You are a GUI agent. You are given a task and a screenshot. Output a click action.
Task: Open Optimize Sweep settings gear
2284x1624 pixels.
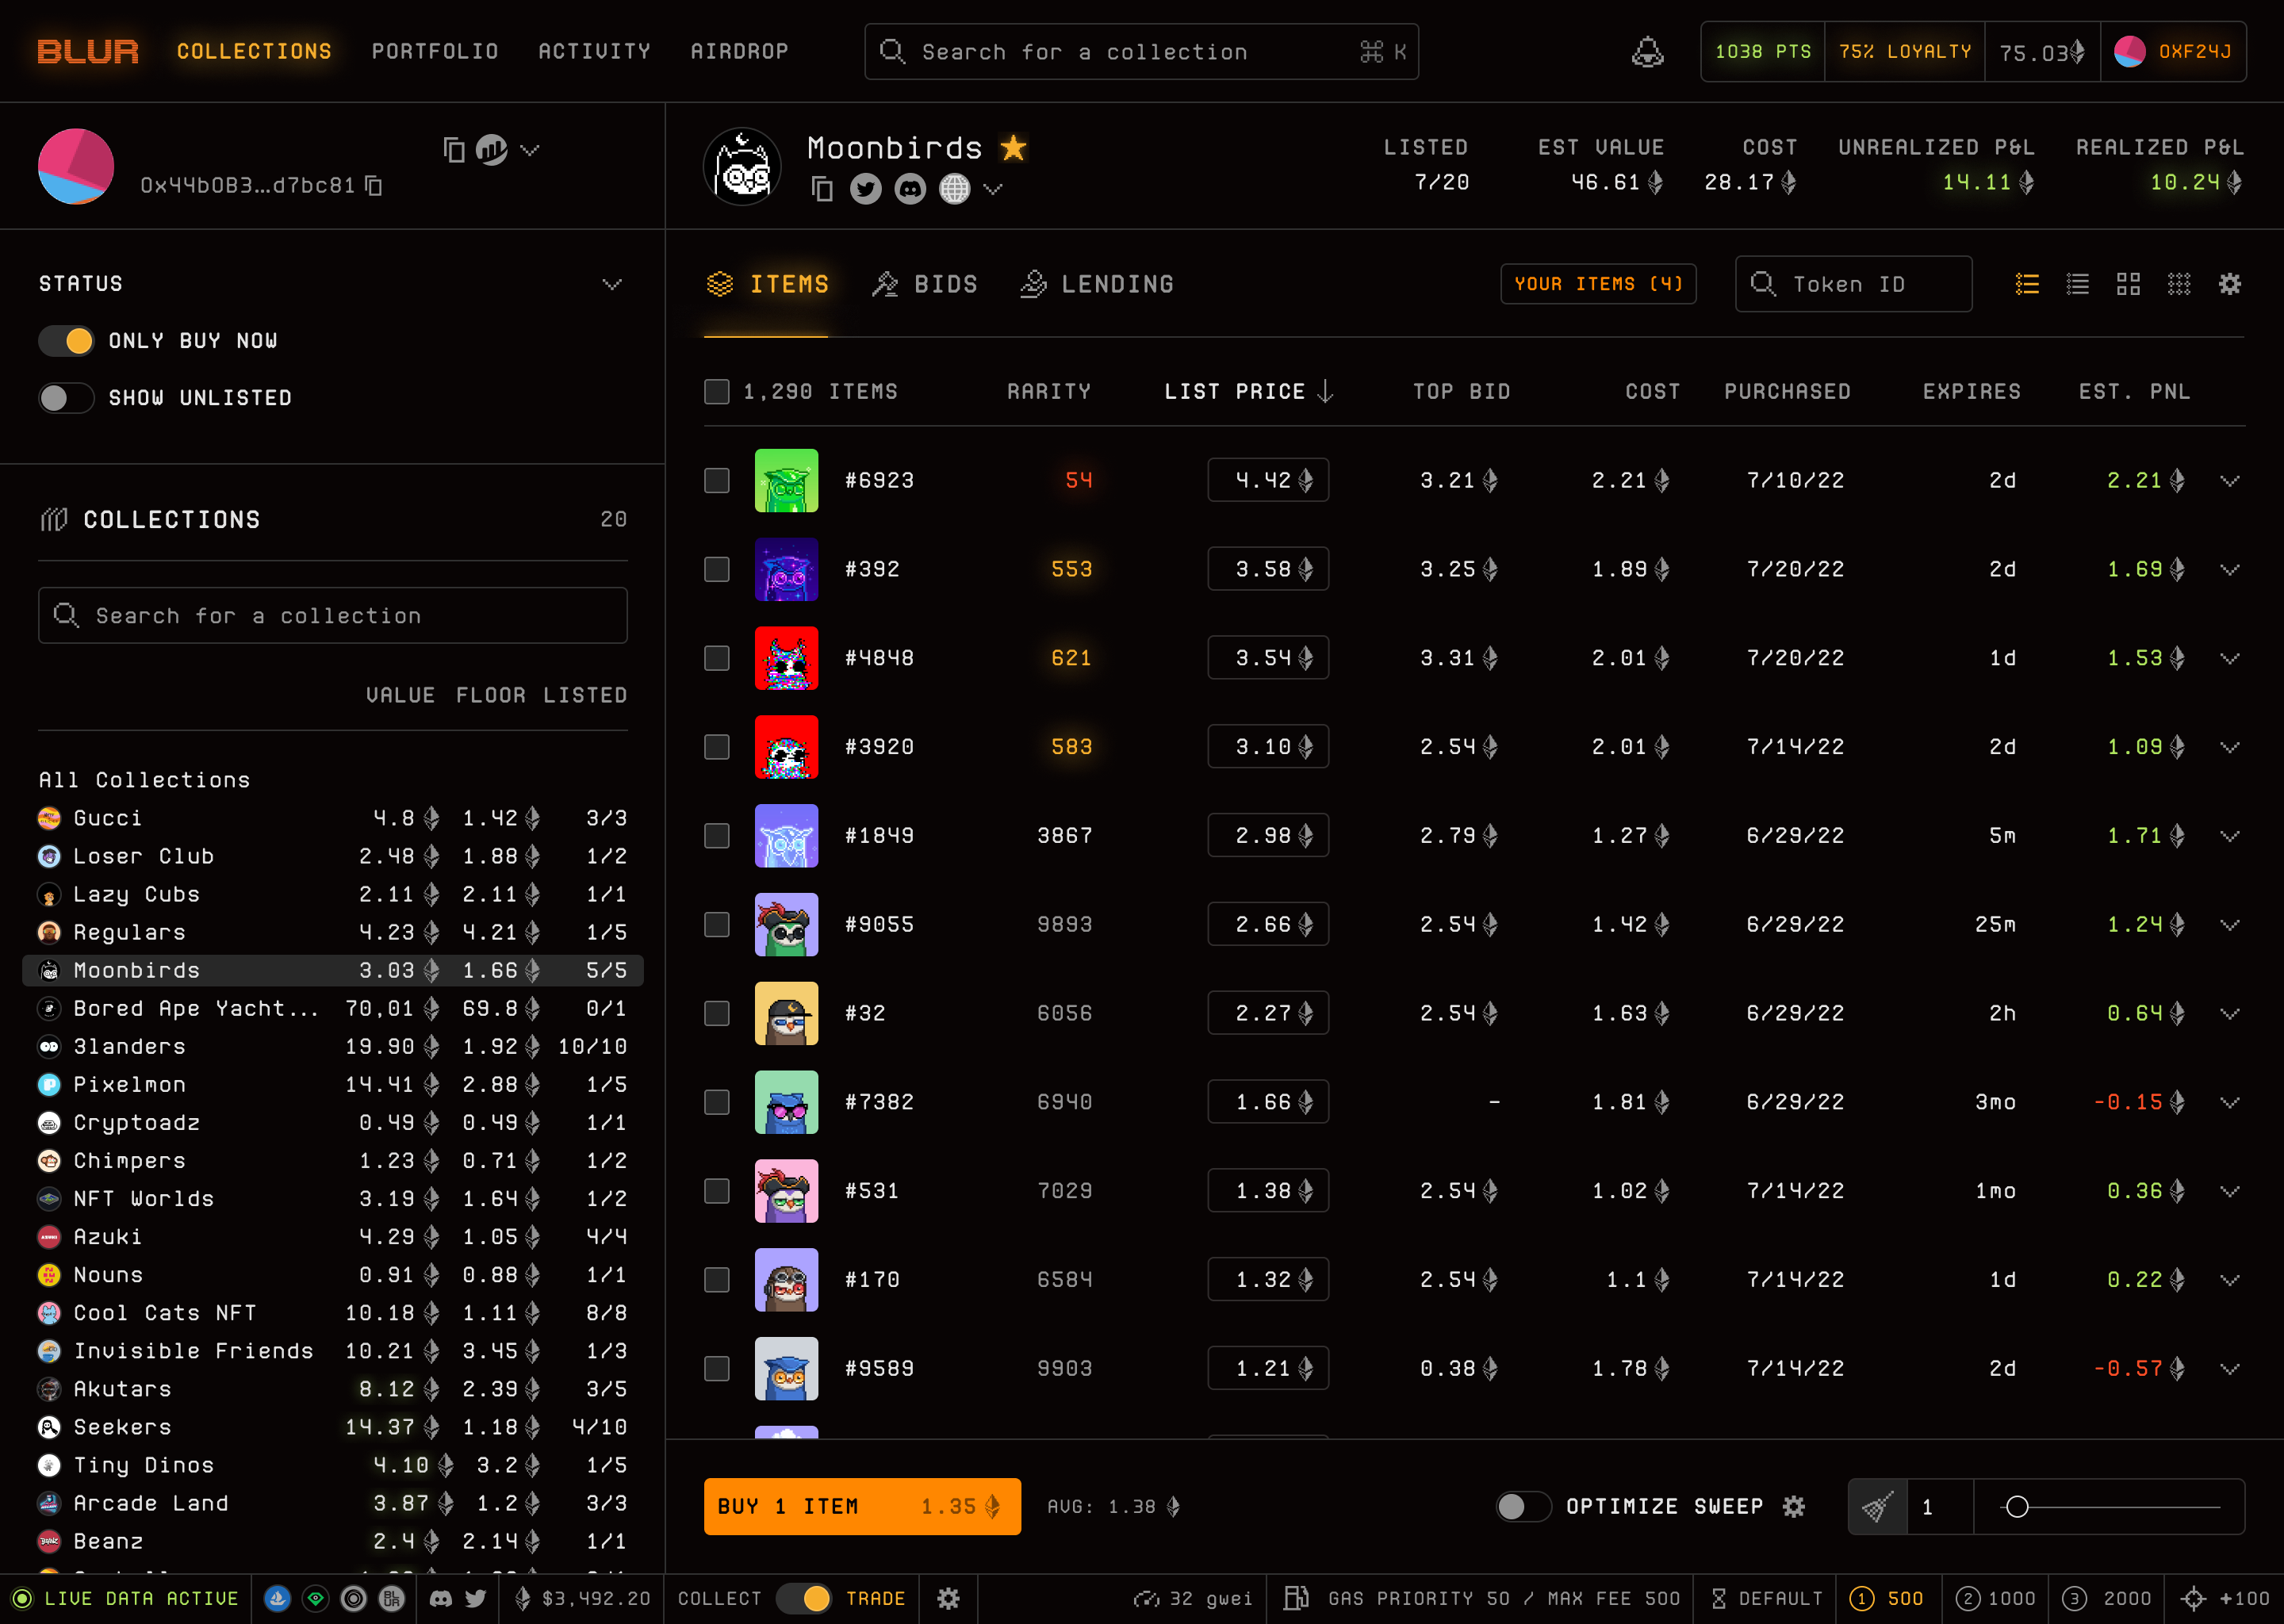[1794, 1507]
